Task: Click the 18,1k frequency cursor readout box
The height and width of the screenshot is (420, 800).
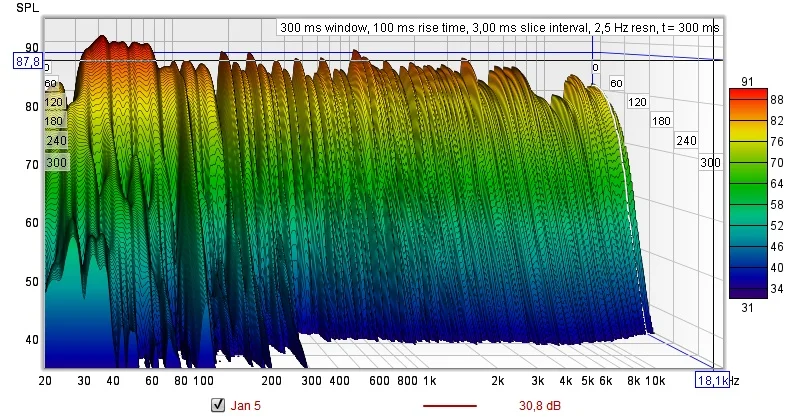Action: (712, 380)
